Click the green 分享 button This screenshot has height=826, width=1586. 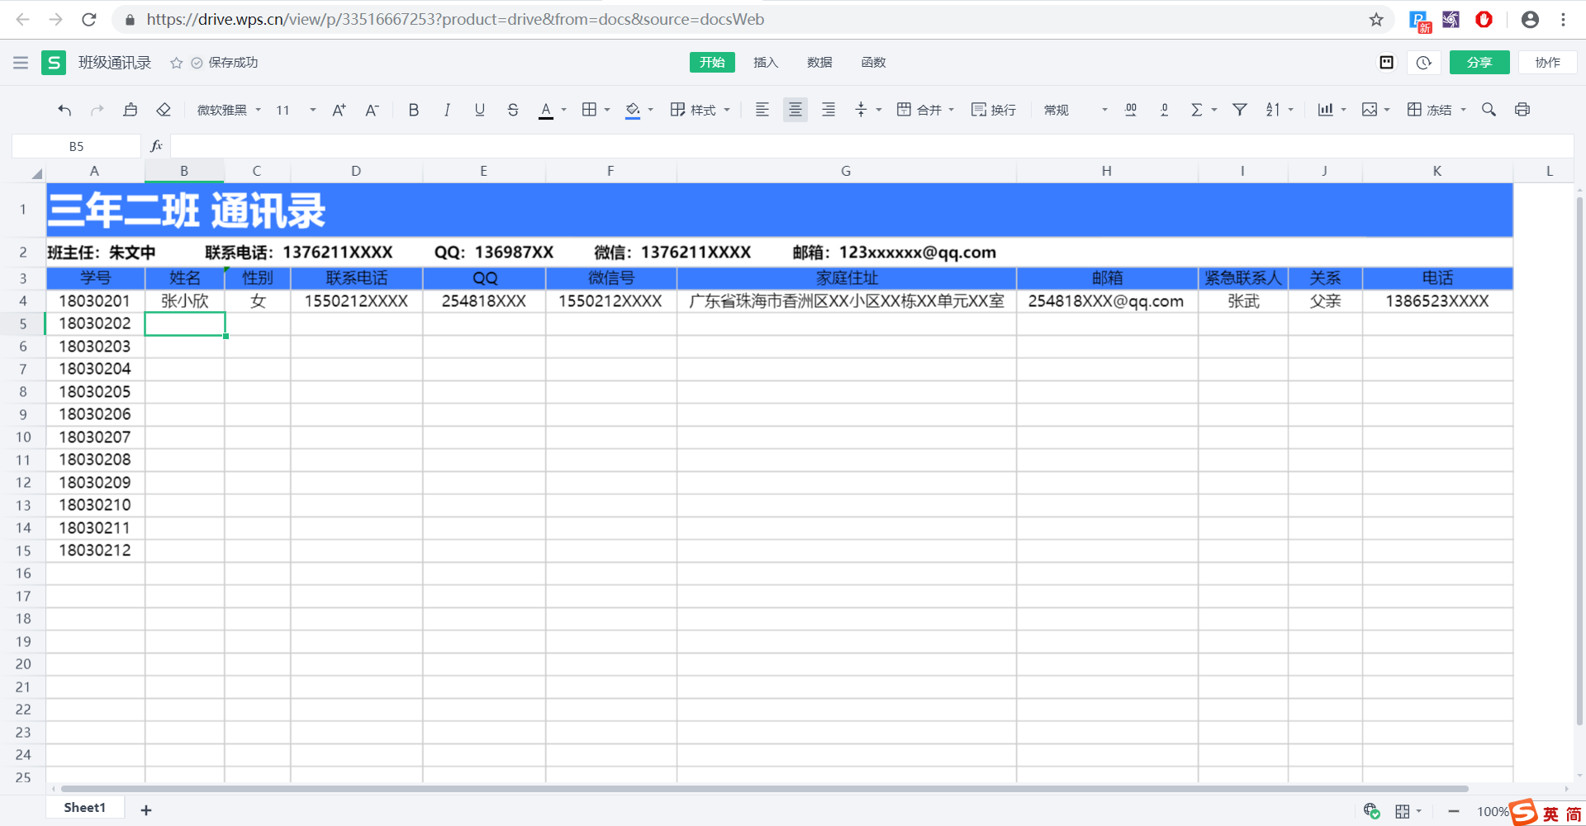1479,62
